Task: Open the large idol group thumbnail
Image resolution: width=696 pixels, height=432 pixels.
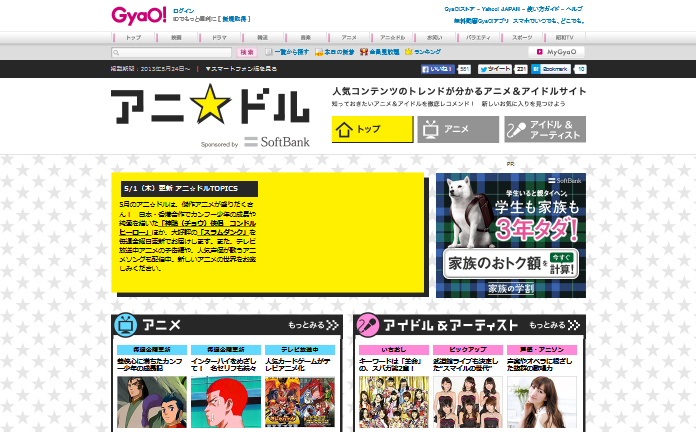Action: tap(394, 402)
